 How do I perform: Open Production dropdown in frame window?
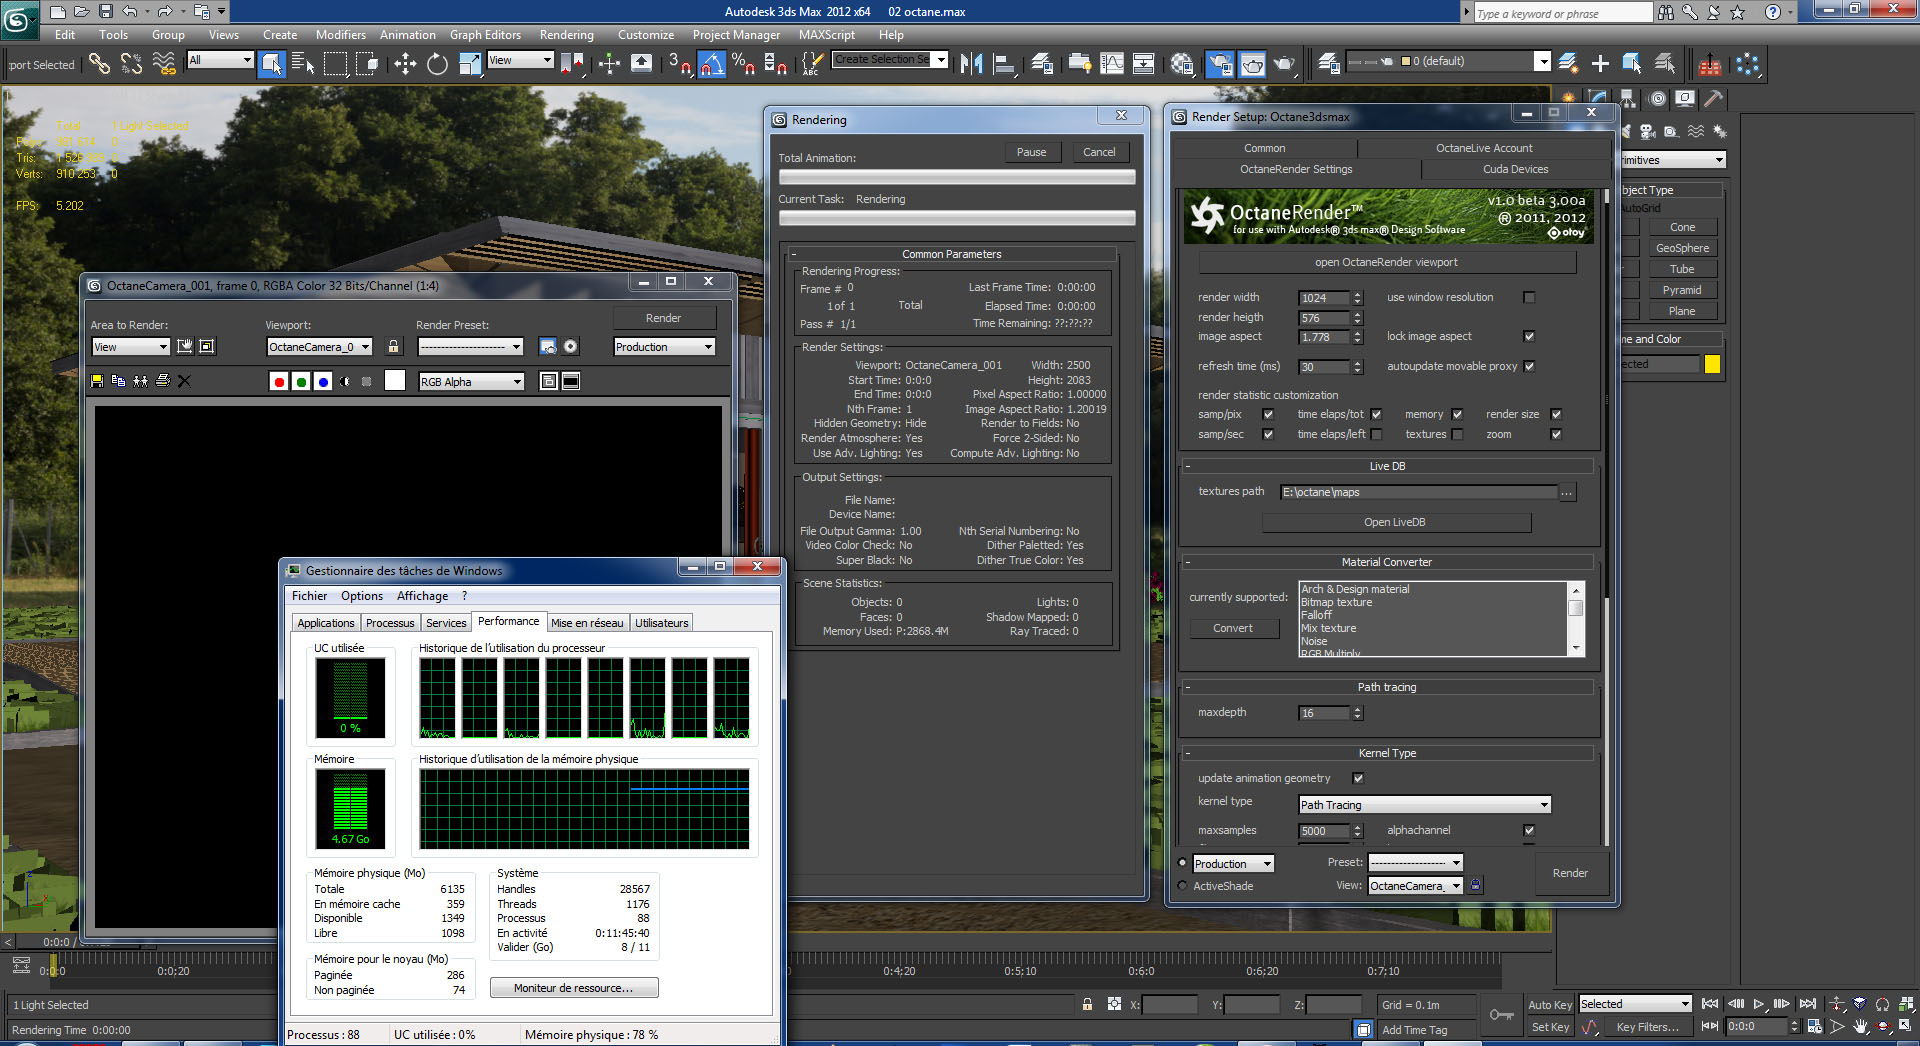click(665, 347)
